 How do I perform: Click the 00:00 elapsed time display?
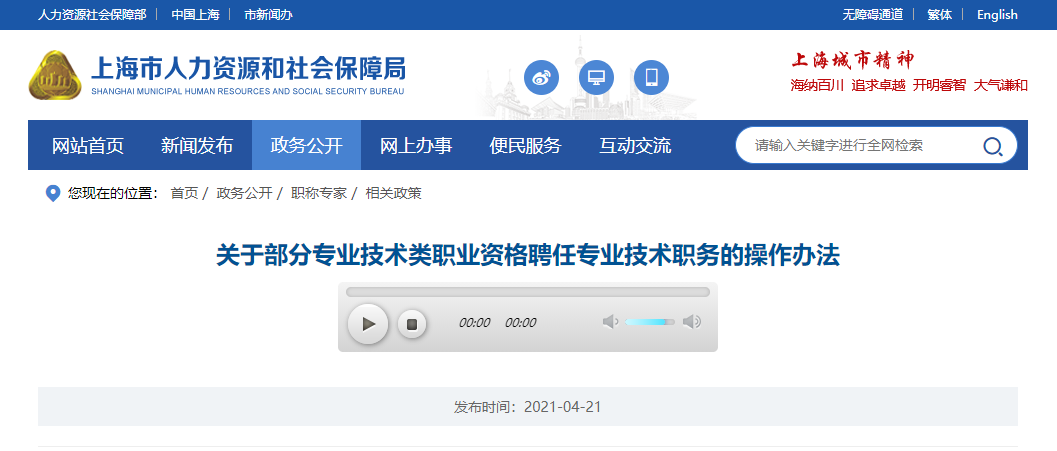tap(475, 323)
